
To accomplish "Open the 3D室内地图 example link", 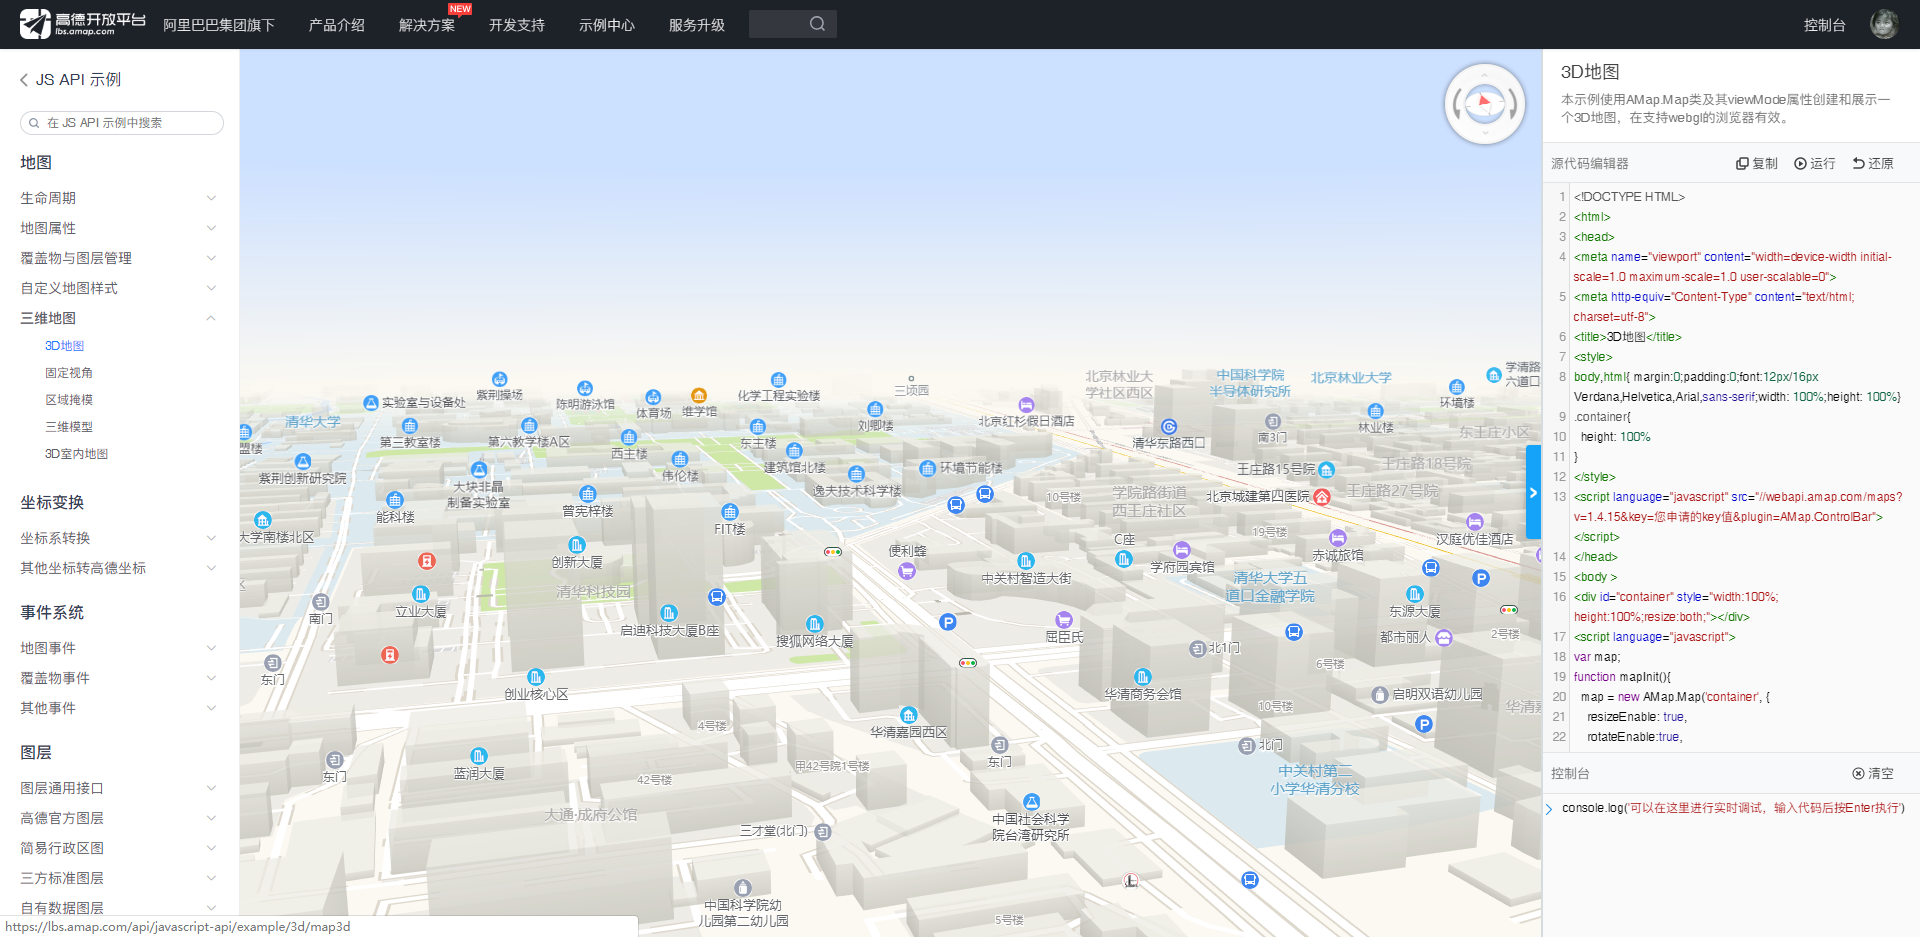I will pos(76,454).
